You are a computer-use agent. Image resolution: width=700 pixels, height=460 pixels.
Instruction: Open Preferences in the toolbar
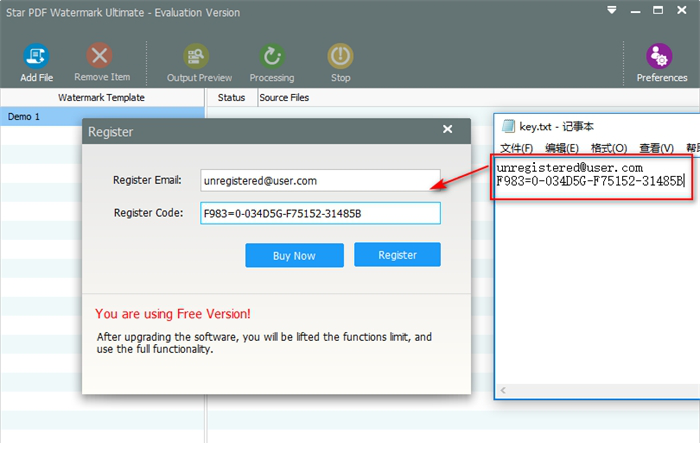pos(659,56)
